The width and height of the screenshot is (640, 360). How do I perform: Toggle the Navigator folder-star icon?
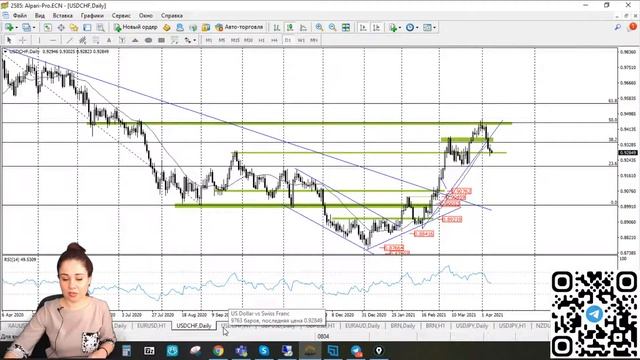(x=74, y=27)
